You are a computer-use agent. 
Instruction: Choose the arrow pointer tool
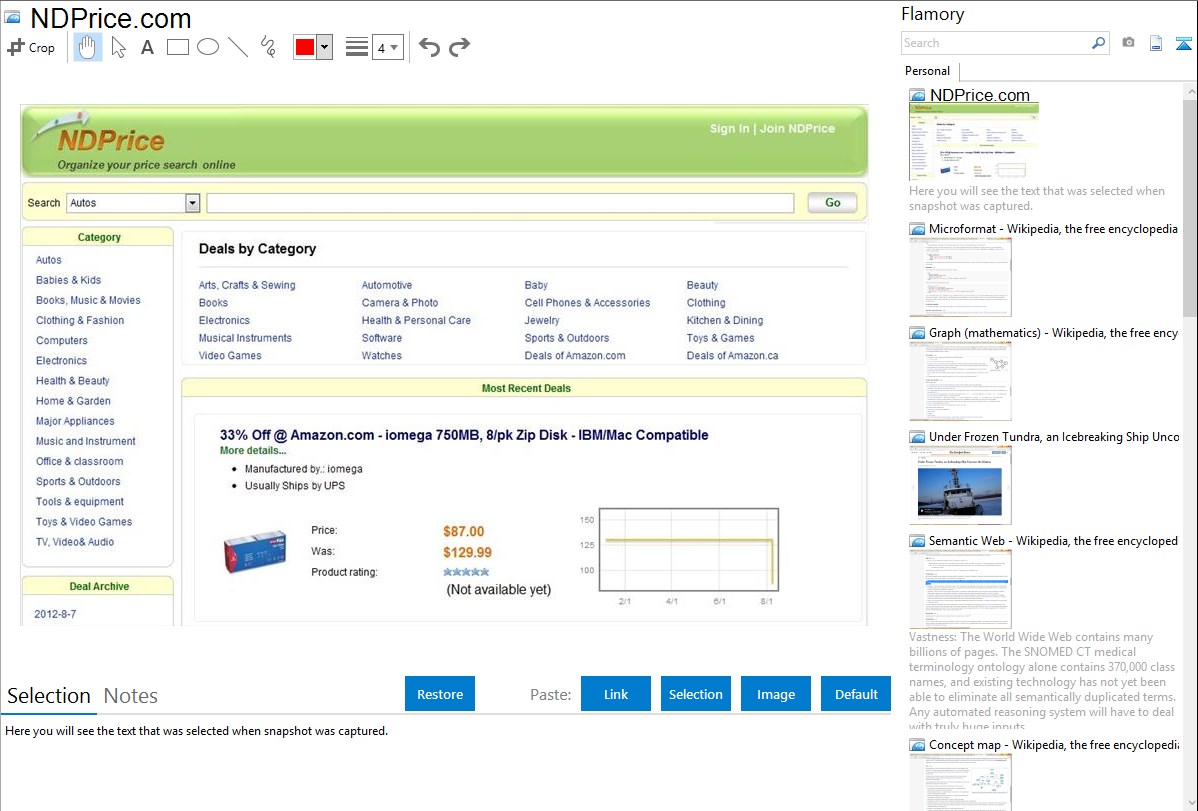[x=118, y=47]
